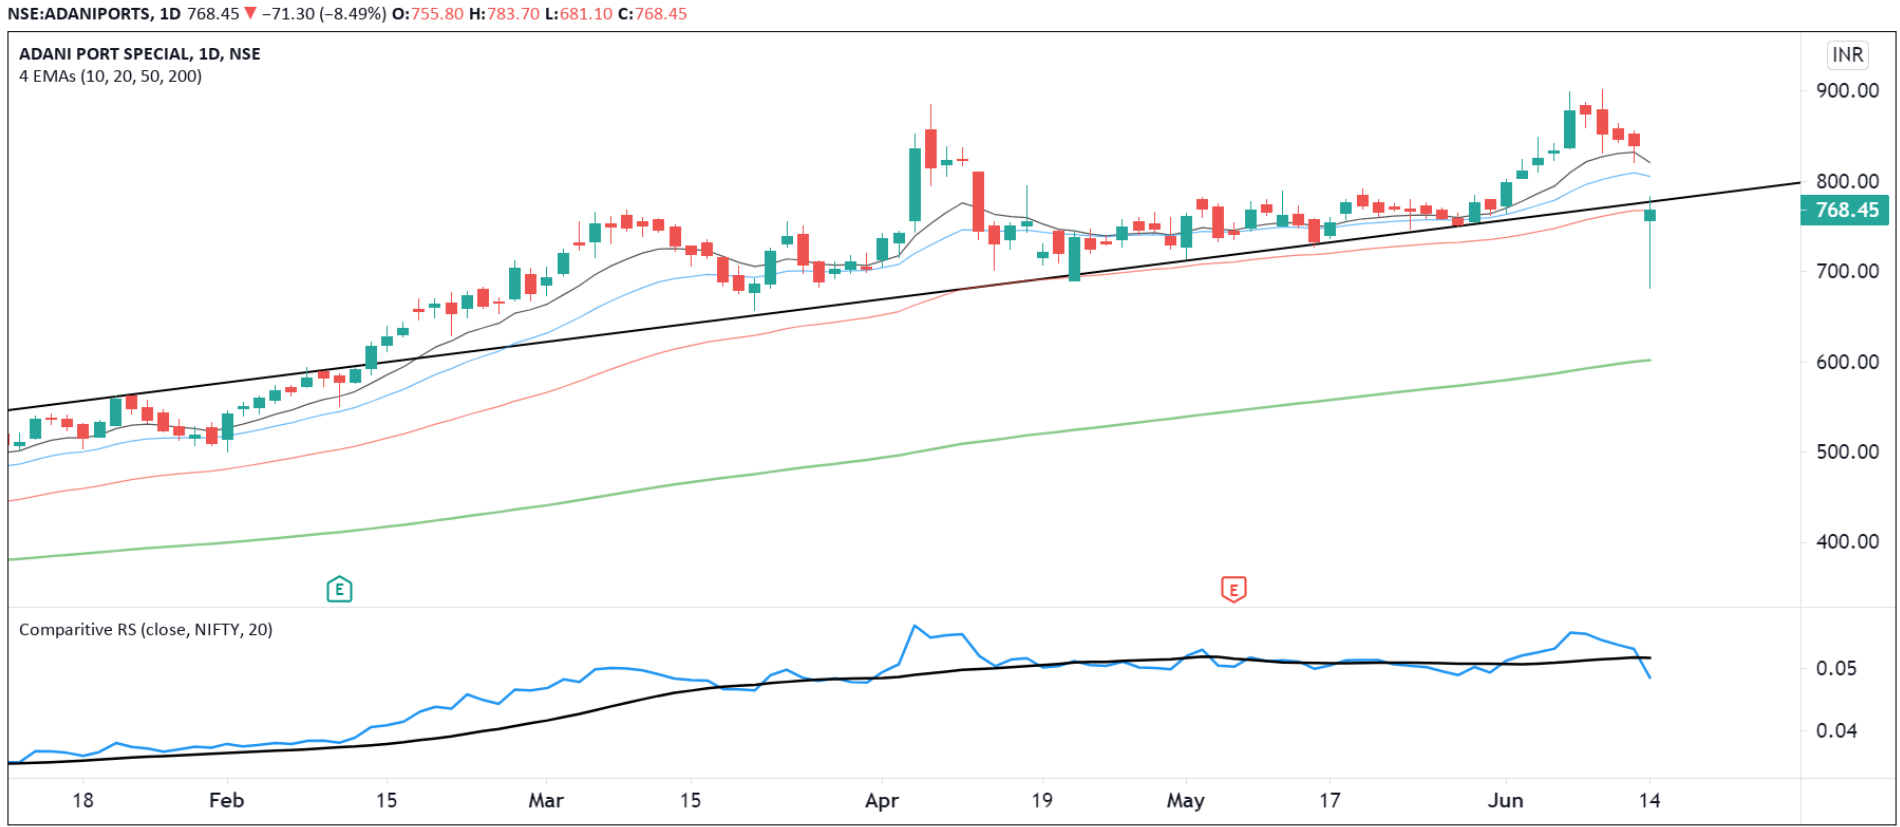Click the red earnings E marker
1900x827 pixels.
click(x=1233, y=589)
